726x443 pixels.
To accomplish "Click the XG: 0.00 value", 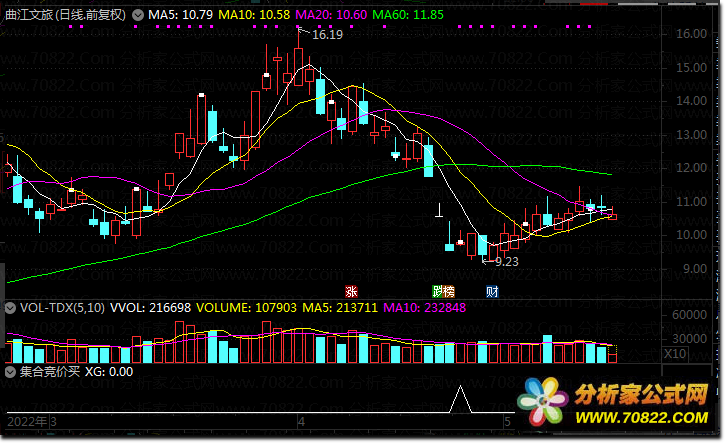I will tap(109, 372).
